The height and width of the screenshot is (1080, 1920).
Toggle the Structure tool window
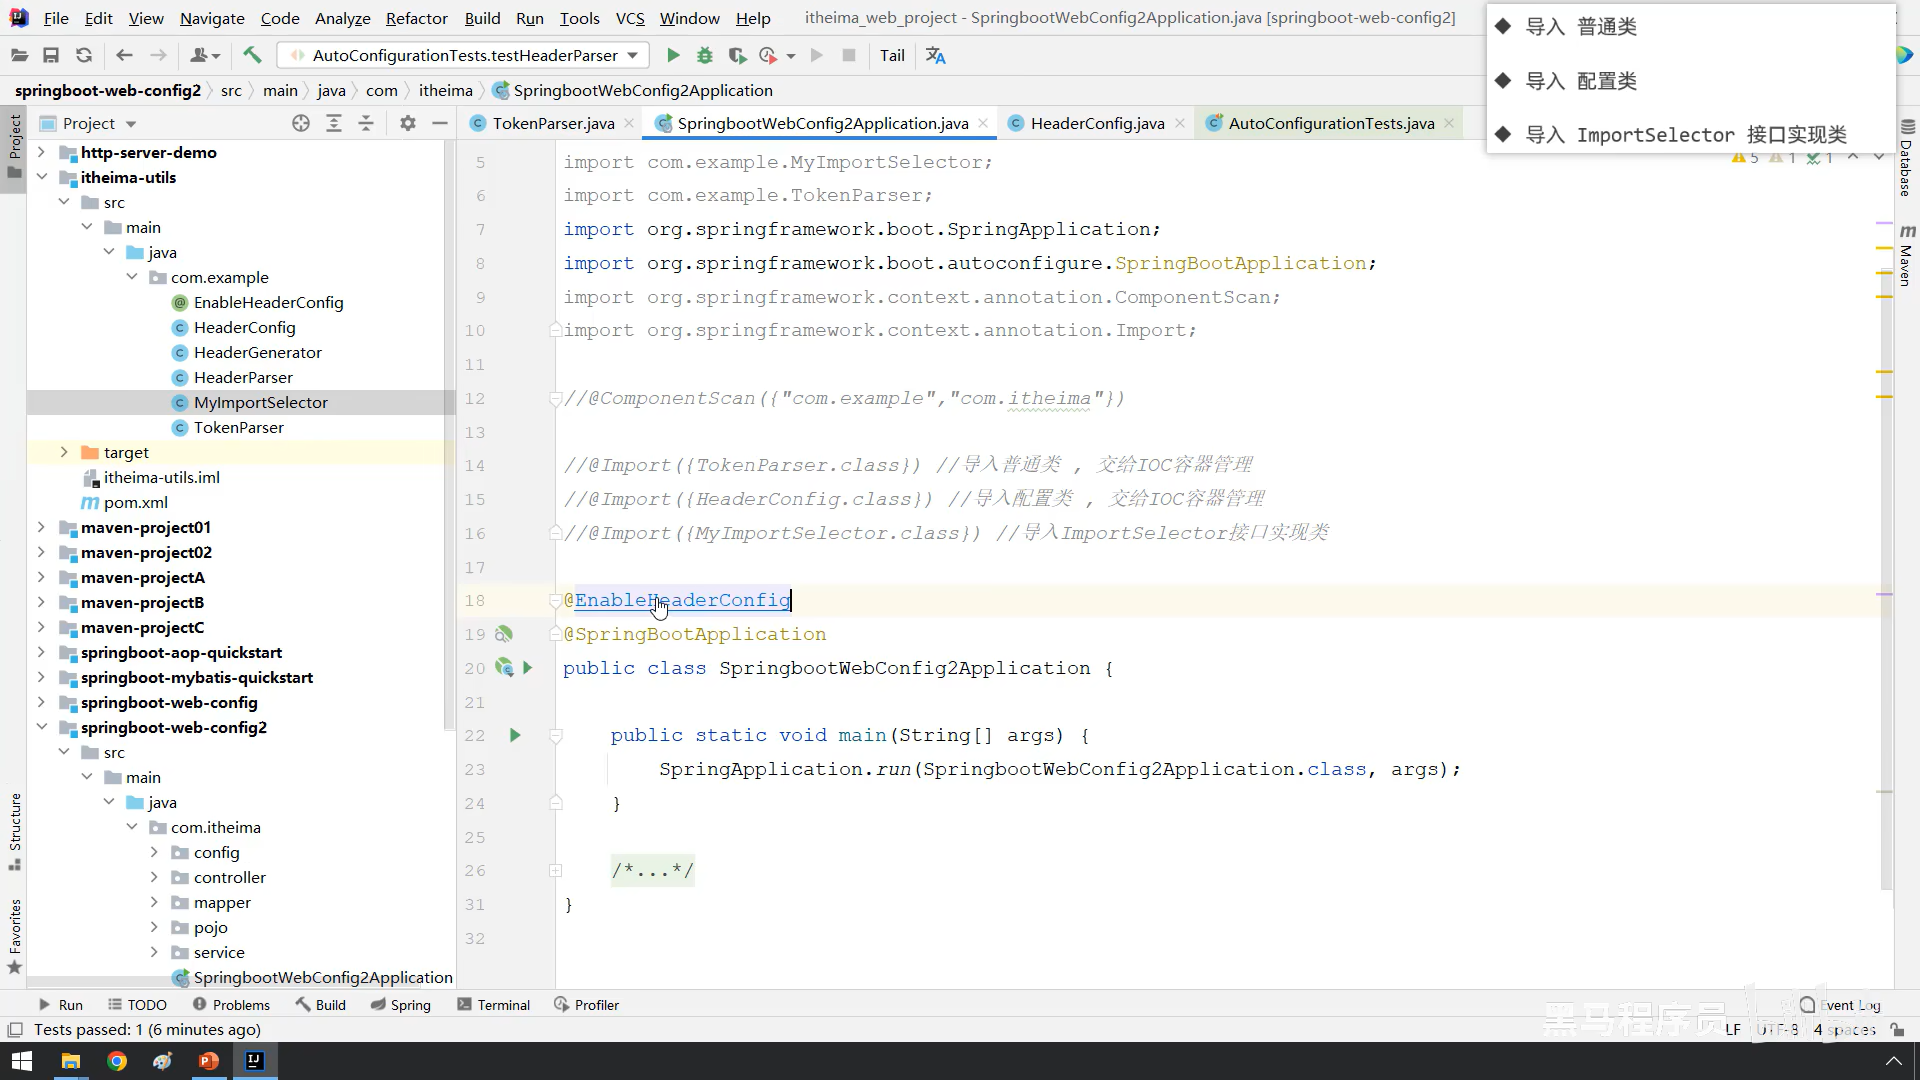(x=15, y=830)
